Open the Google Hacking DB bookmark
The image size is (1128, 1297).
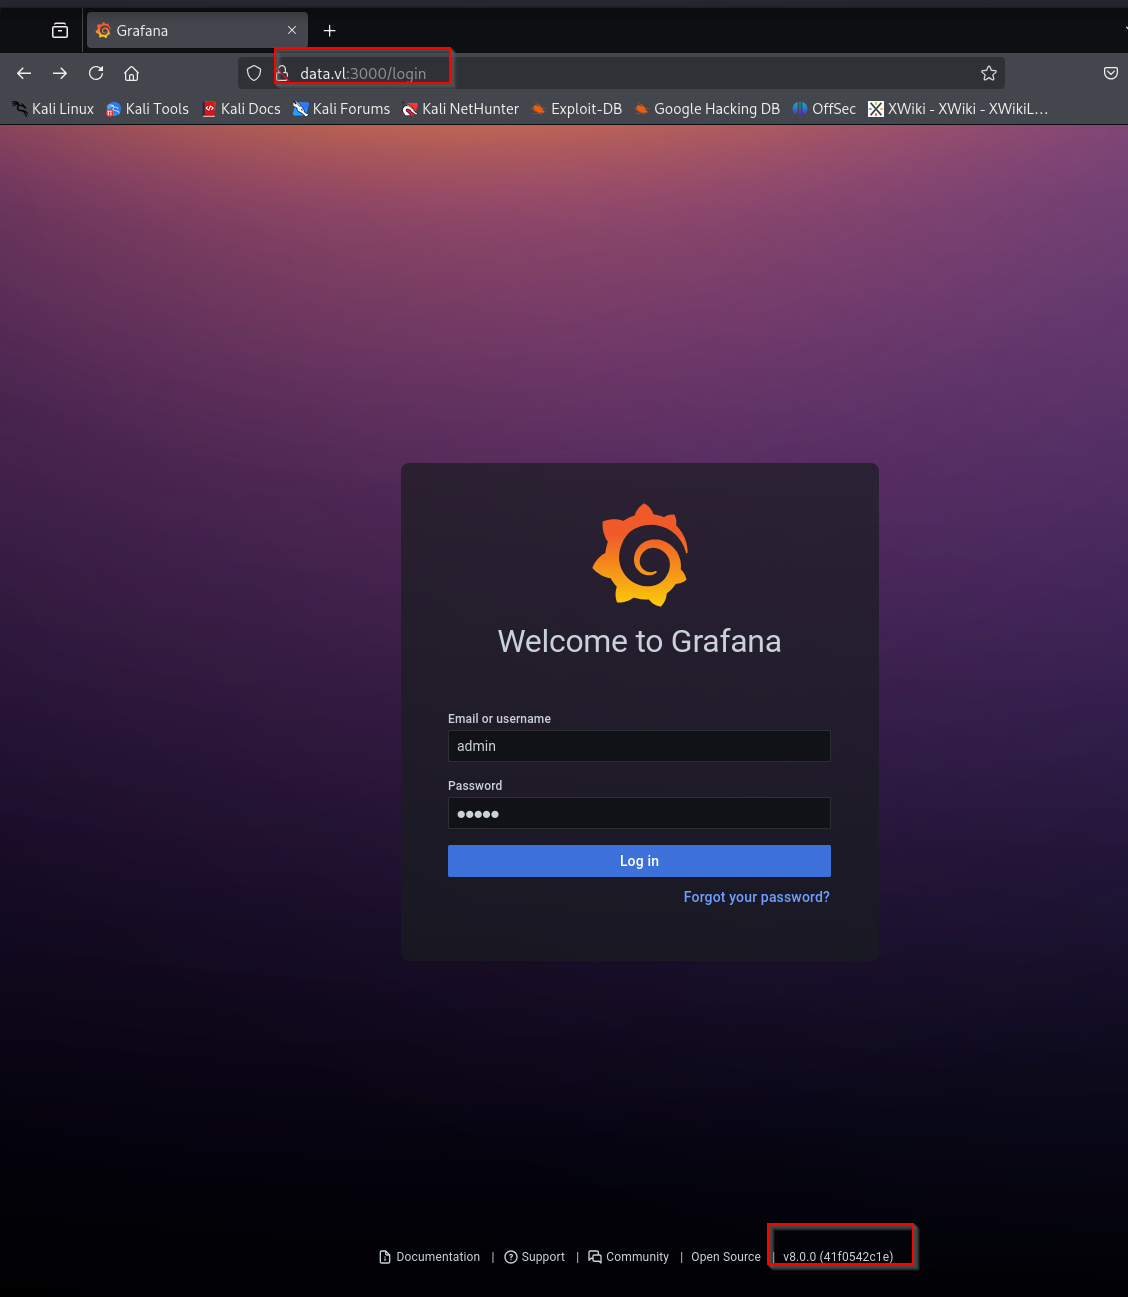[707, 109]
